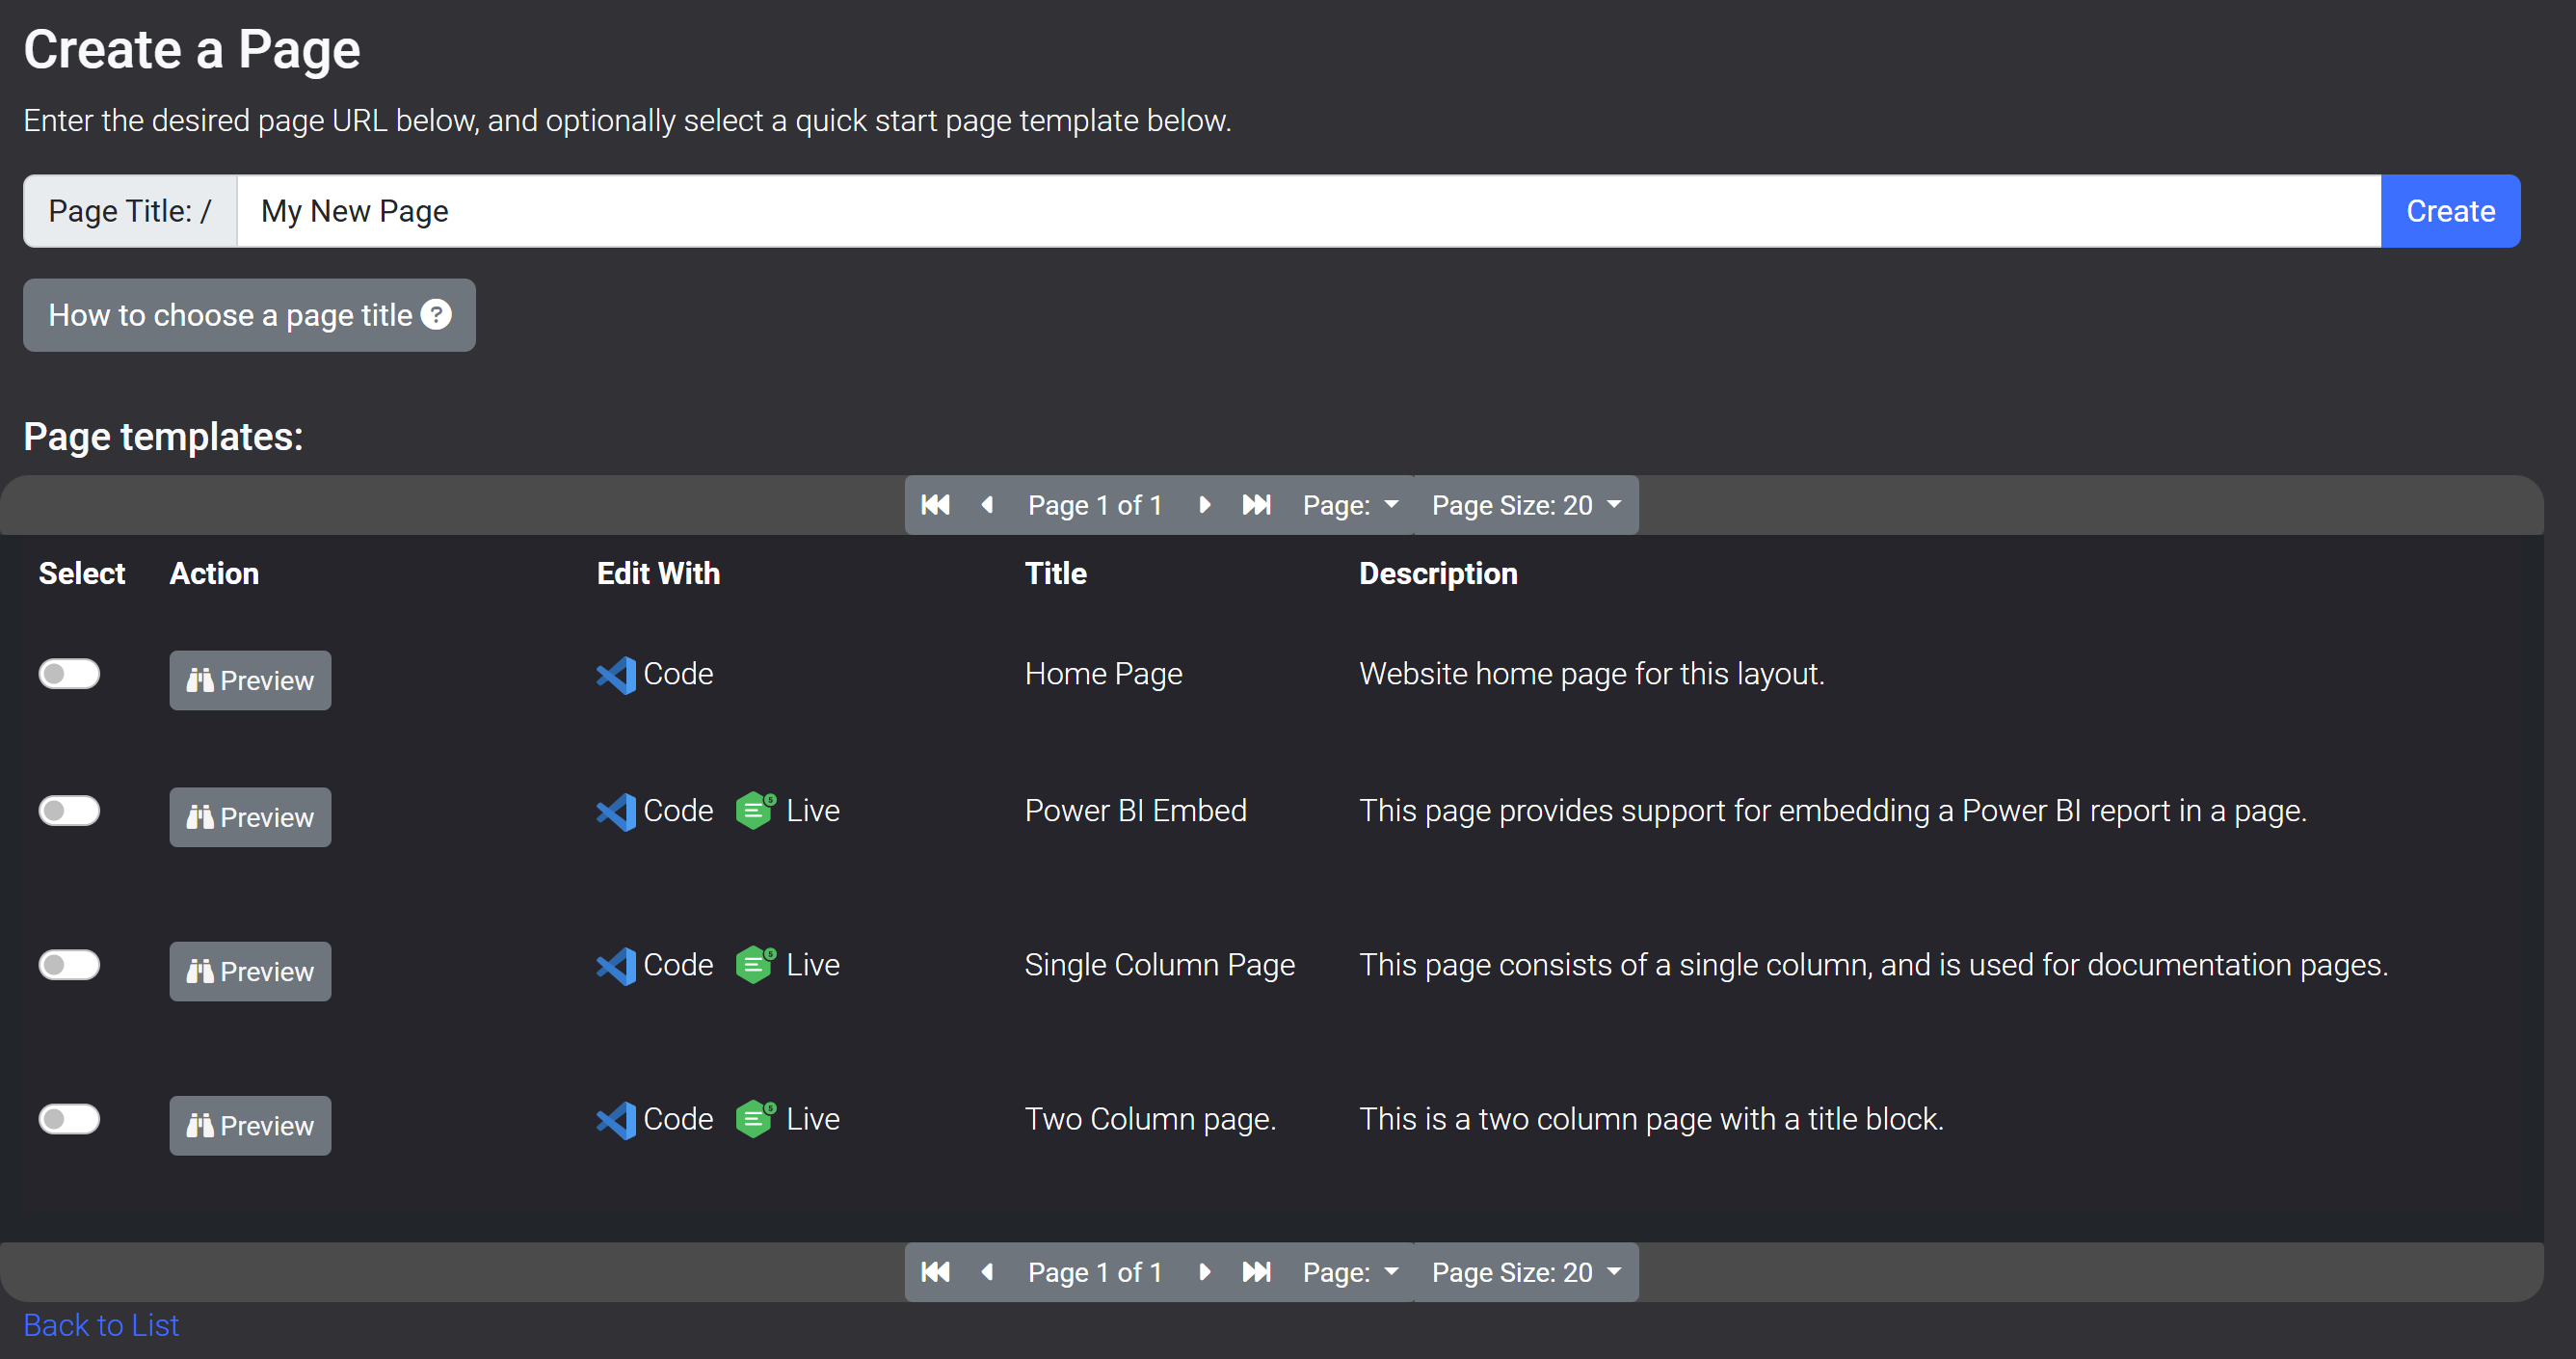Click 'Page 1 of 1' in bottom pager

pos(1095,1272)
